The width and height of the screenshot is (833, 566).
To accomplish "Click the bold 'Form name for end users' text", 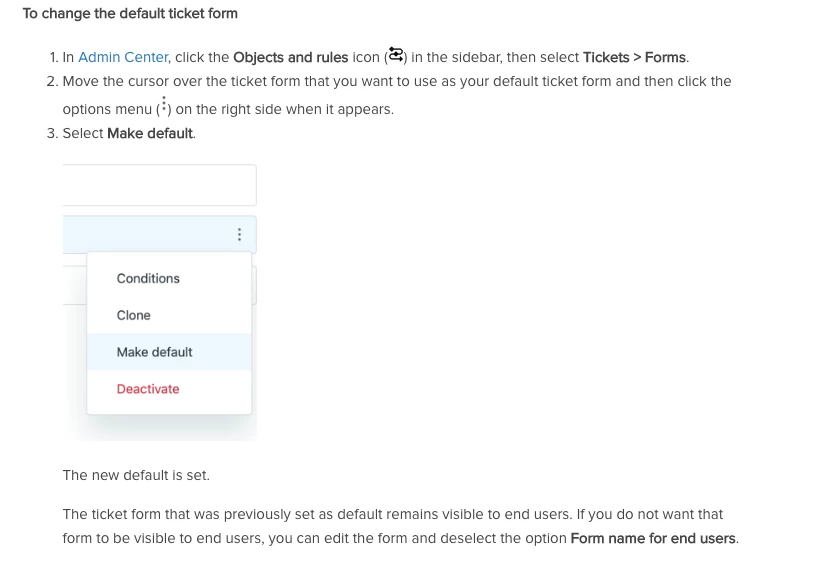I will pos(653,538).
